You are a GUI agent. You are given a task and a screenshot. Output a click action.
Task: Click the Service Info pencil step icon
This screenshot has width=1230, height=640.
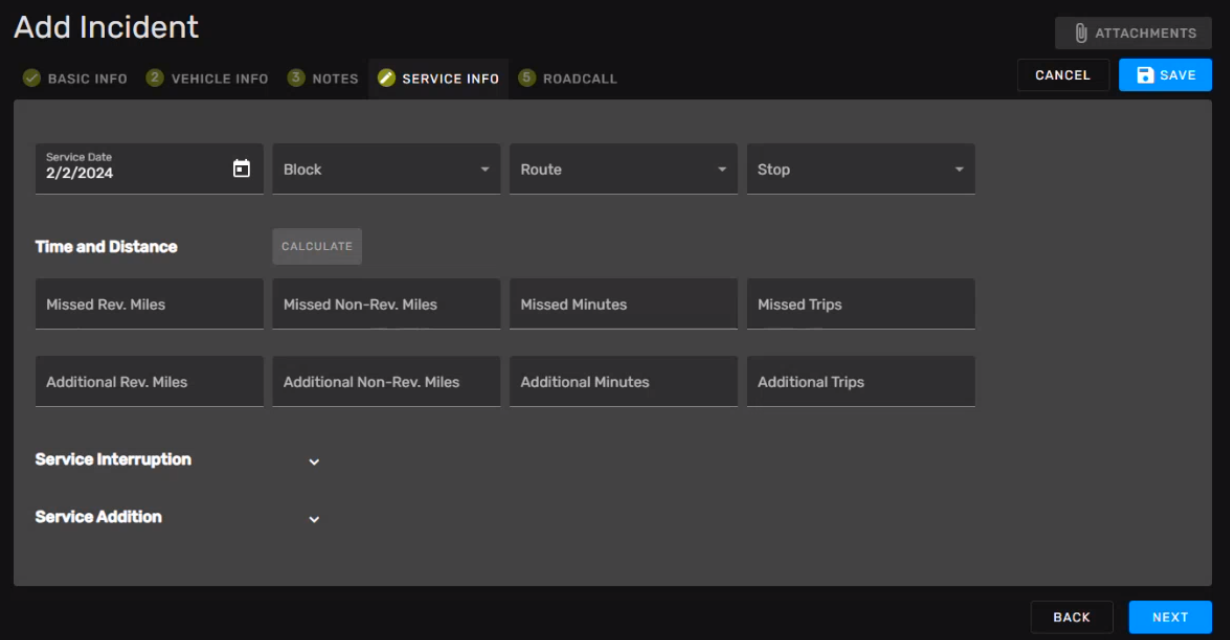(x=386, y=78)
